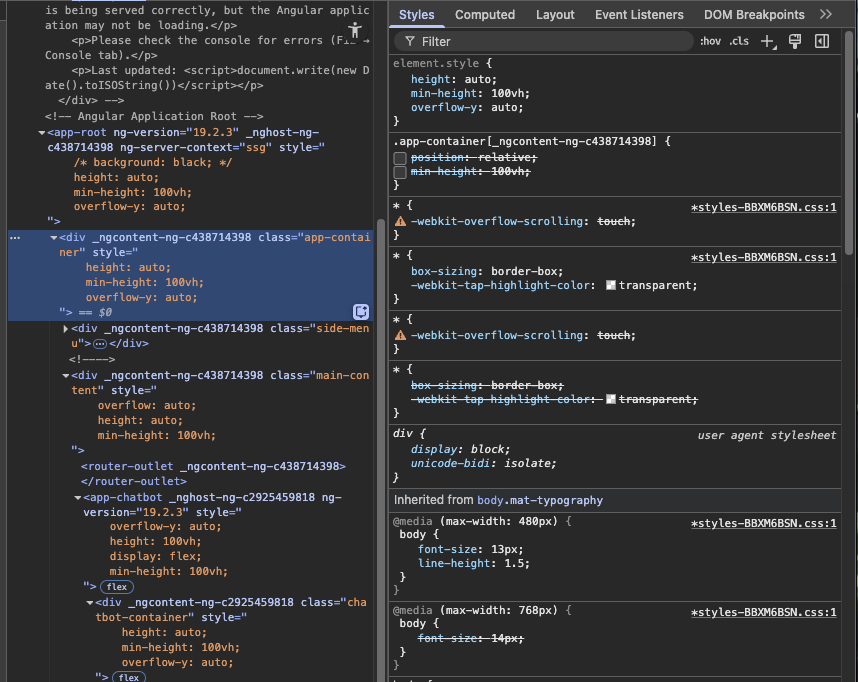The width and height of the screenshot is (858, 682).
Task: Switch to the Computed tab
Action: 484,14
